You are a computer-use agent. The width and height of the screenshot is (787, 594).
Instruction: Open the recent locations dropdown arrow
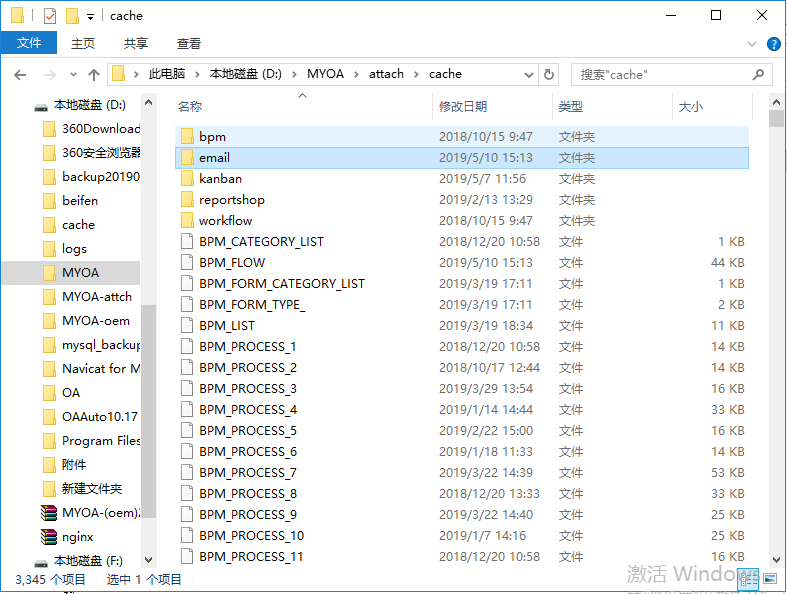pyautogui.click(x=72, y=75)
